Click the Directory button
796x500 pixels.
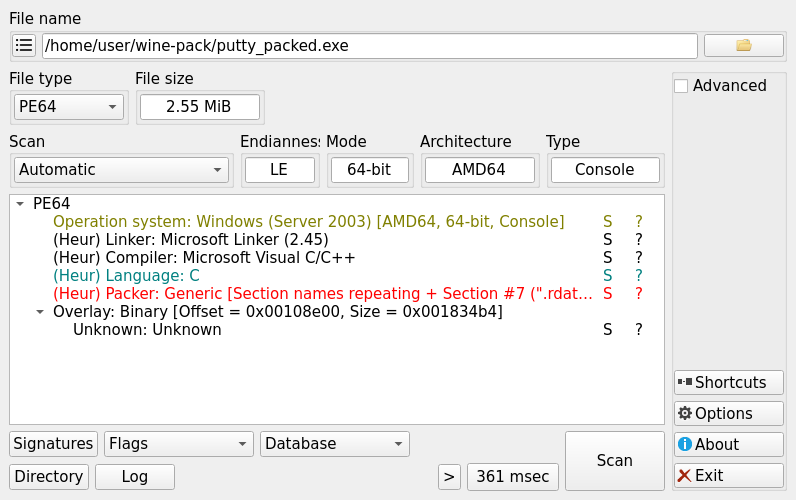click(49, 477)
